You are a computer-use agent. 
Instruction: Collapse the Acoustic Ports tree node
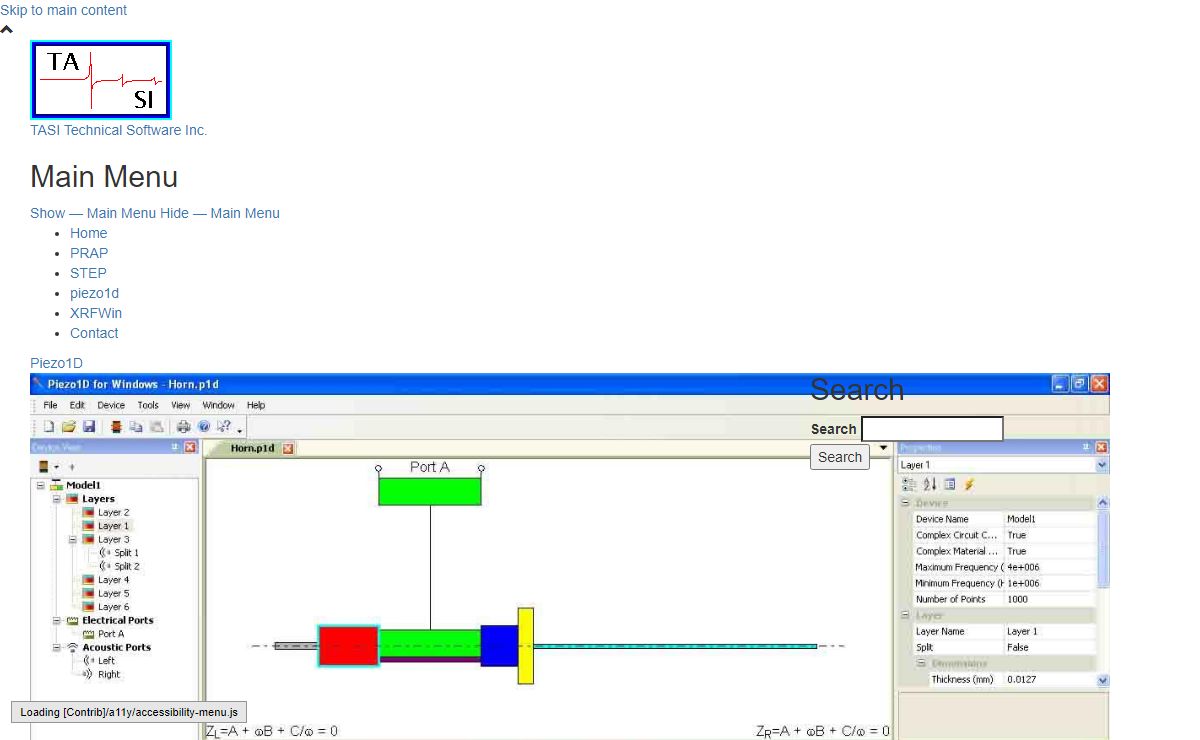[56, 648]
